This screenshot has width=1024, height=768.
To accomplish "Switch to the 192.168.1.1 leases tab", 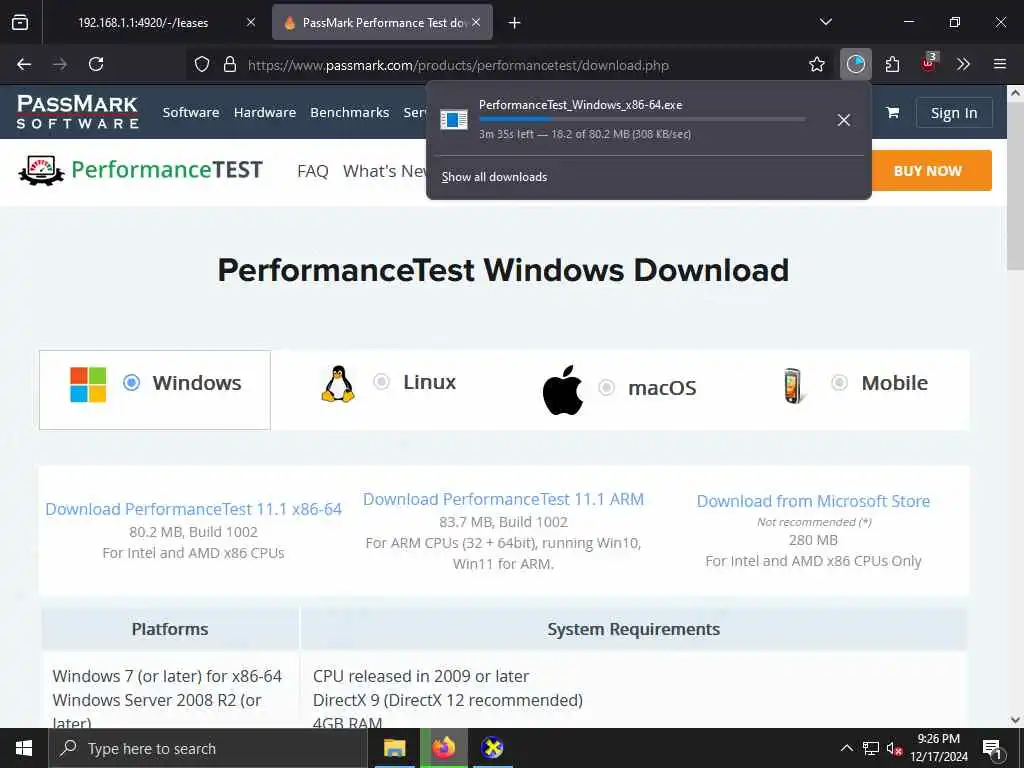I will click(x=153, y=22).
